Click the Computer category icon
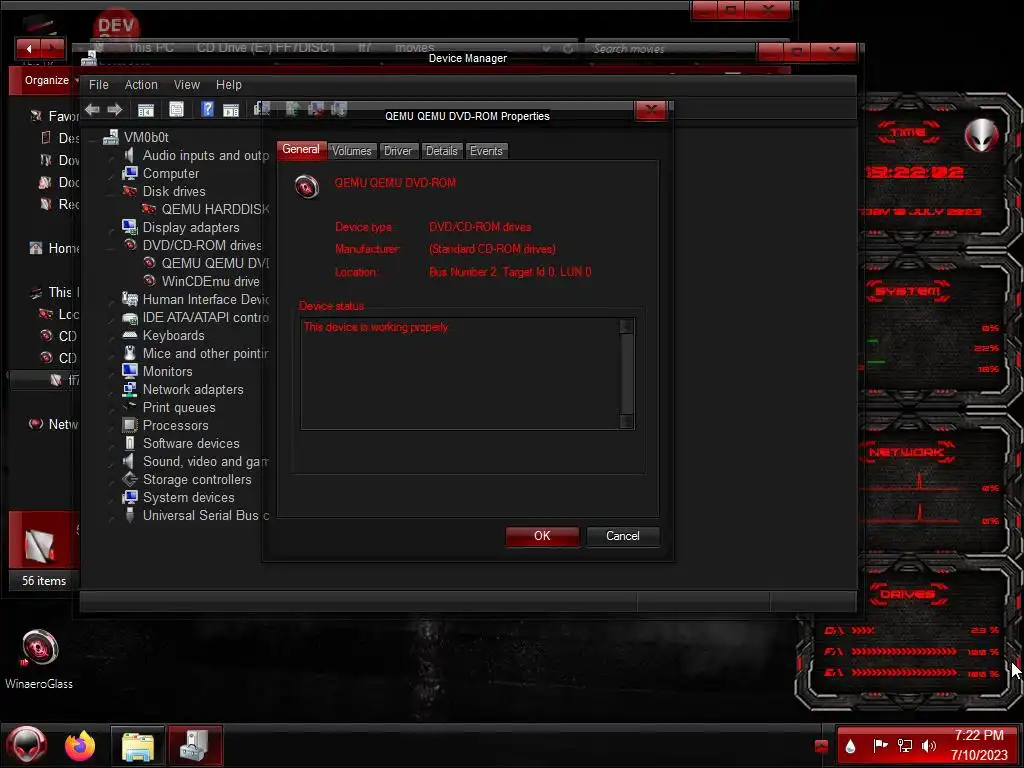The height and width of the screenshot is (768, 1024). tap(129, 173)
